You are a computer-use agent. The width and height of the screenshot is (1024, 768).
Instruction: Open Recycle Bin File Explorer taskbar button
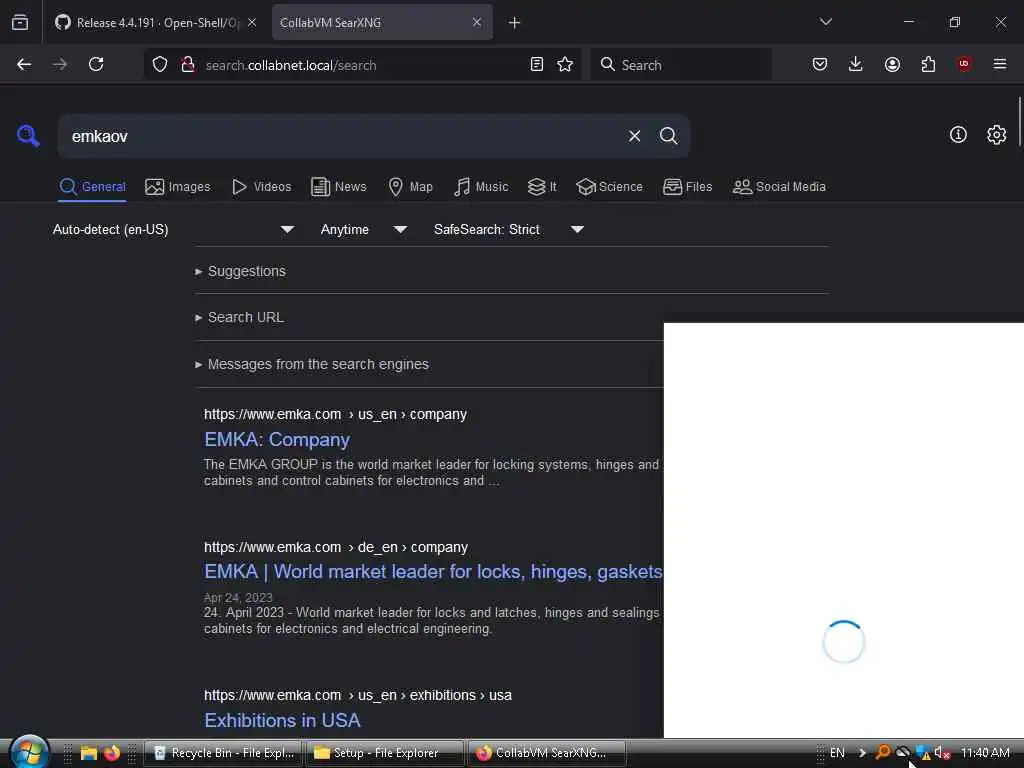(223, 753)
